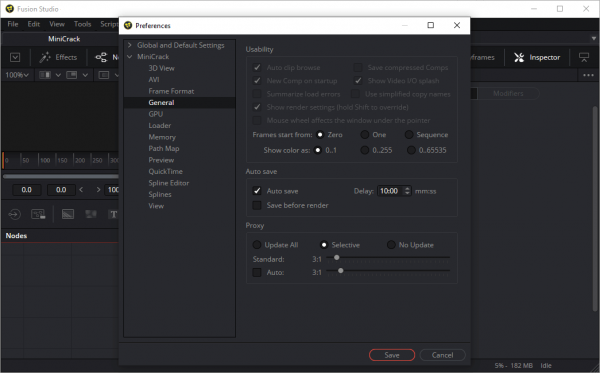Click the dual-screen layout icon beside Inspector
Image resolution: width=600 pixels, height=373 pixels.
(584, 57)
